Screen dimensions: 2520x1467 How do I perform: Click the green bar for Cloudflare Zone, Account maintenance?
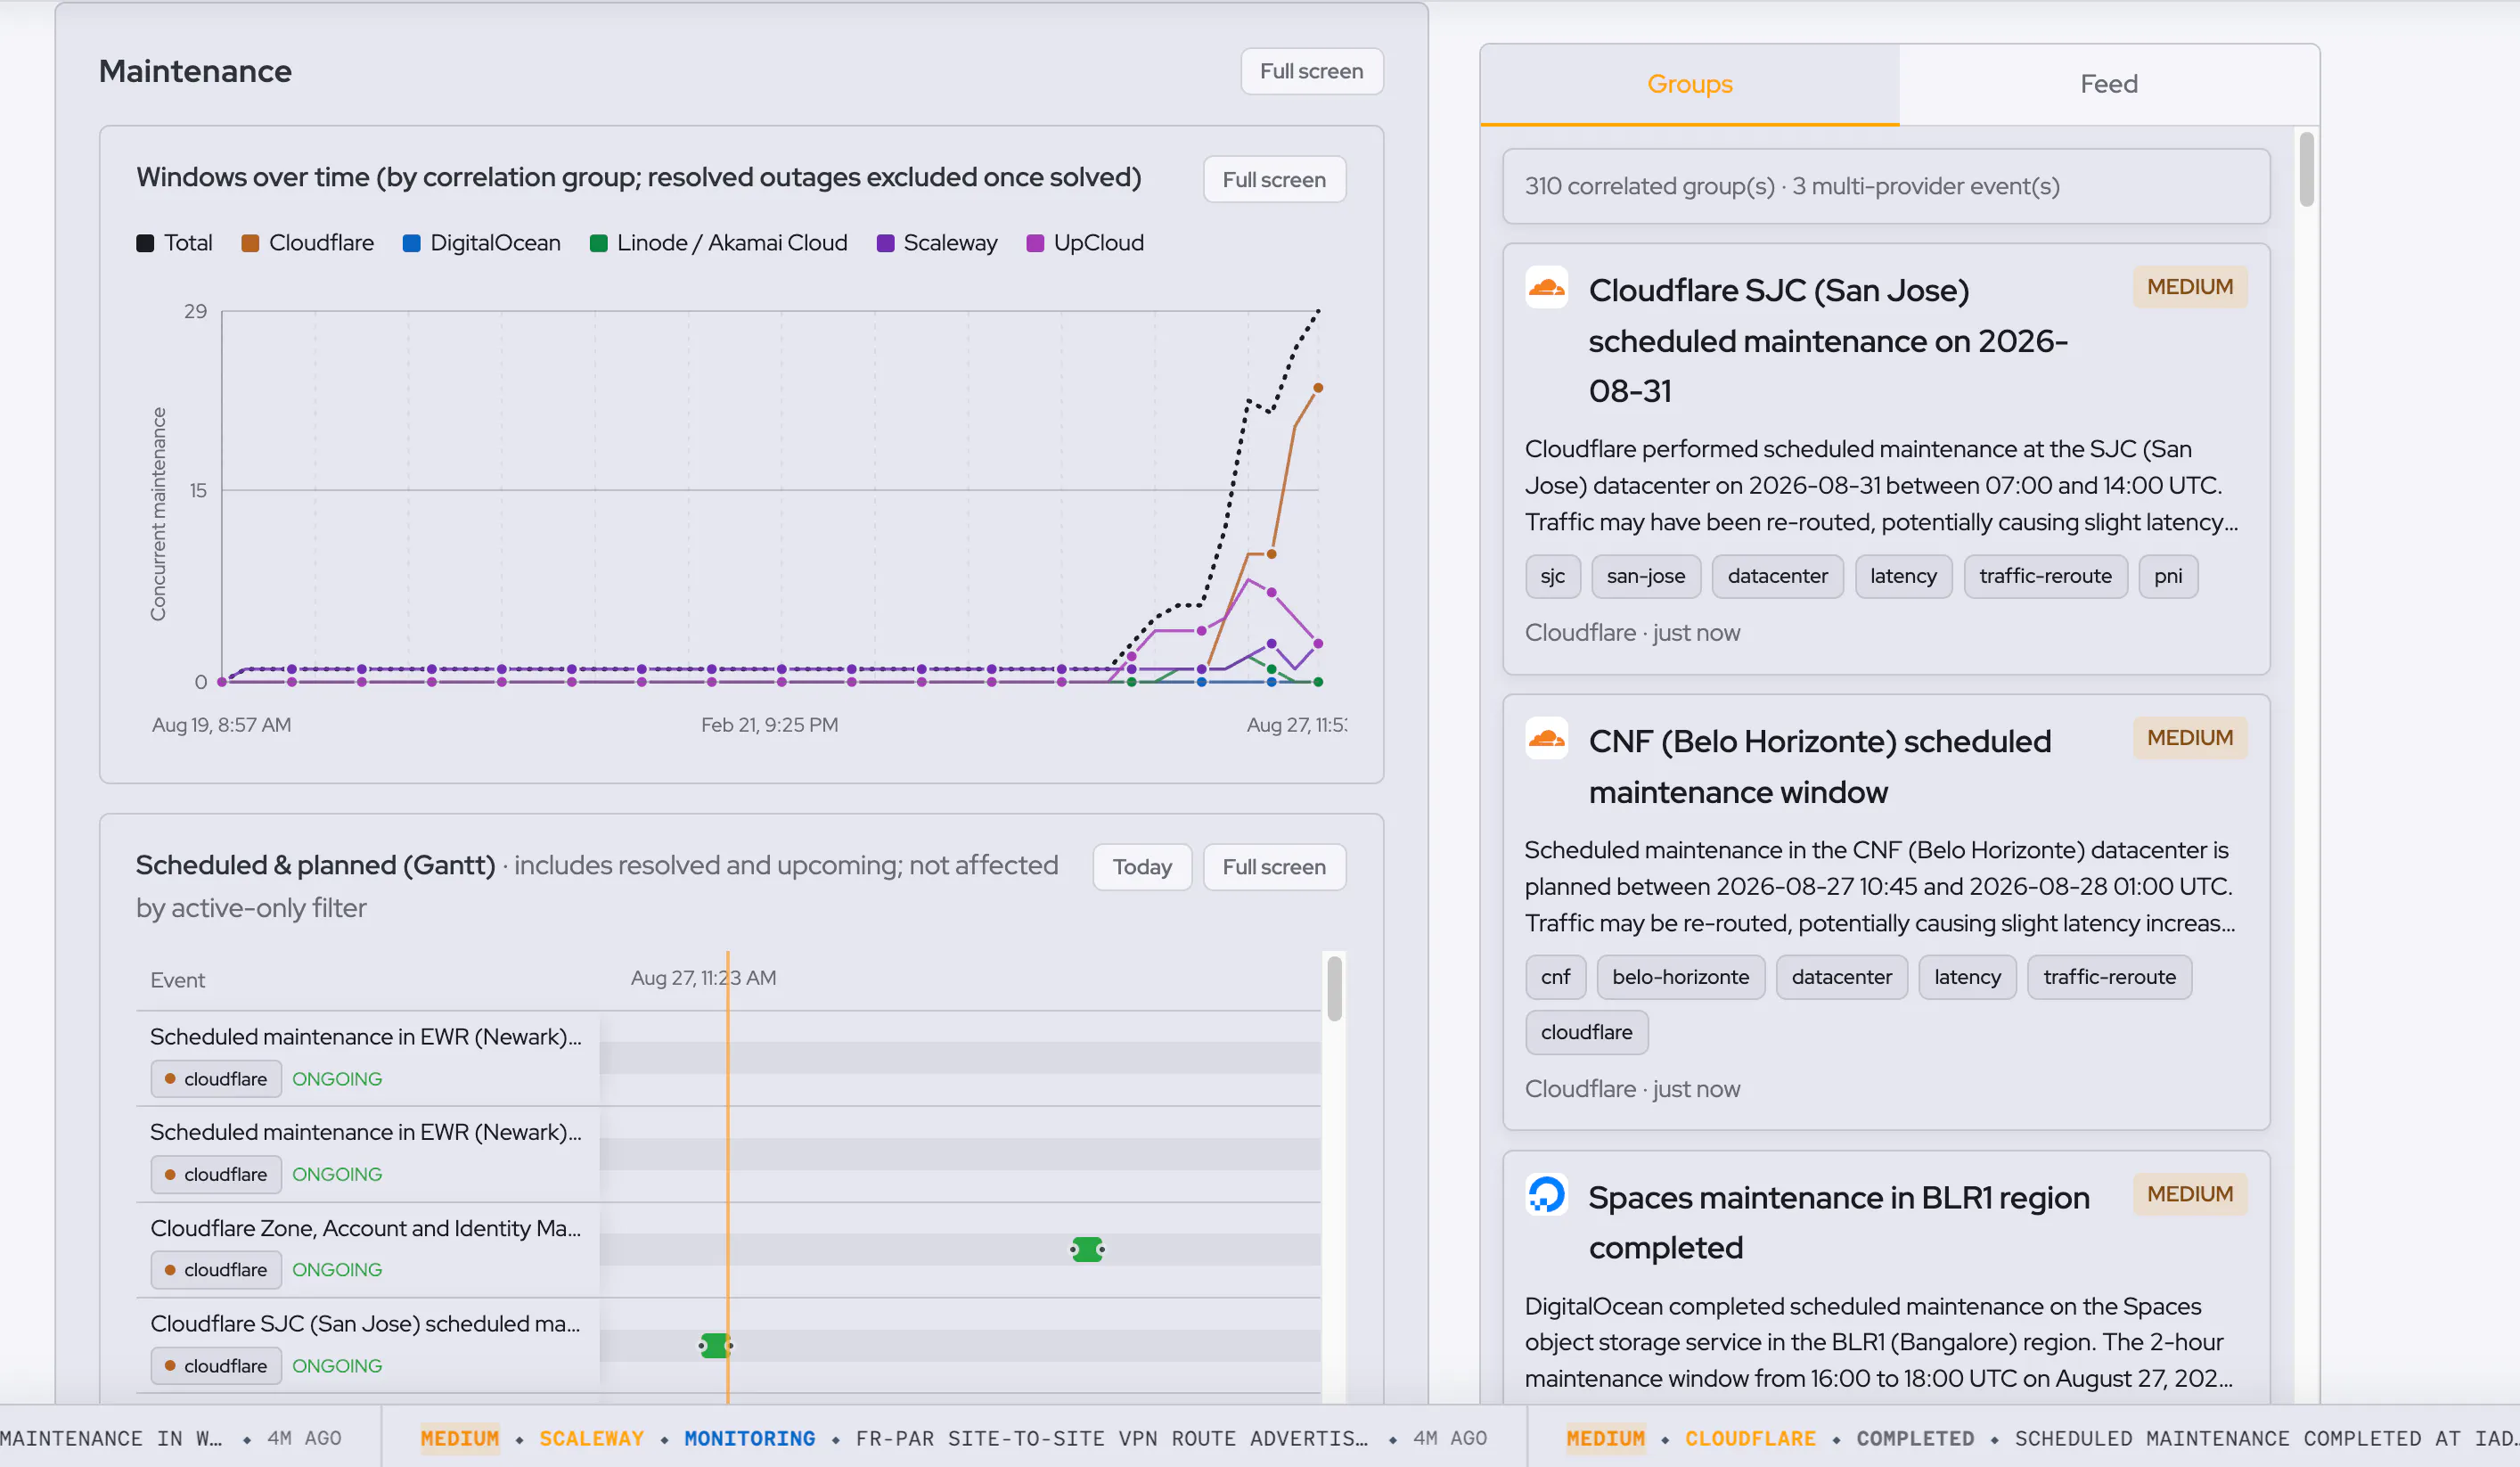tap(1087, 1249)
